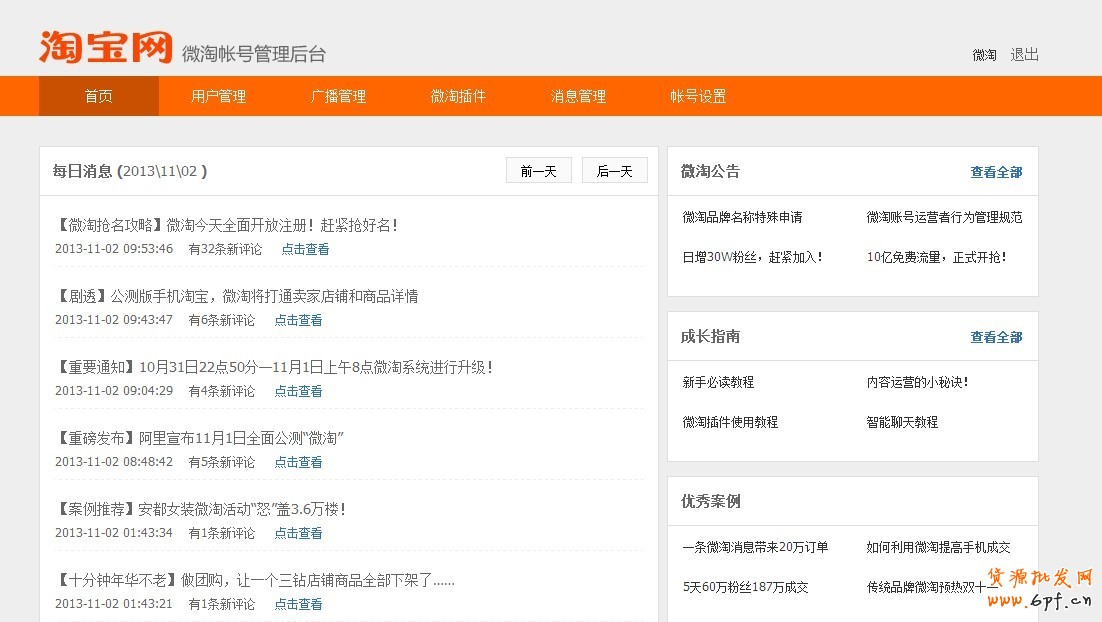Go to the 微淘插件 tab

(x=458, y=96)
